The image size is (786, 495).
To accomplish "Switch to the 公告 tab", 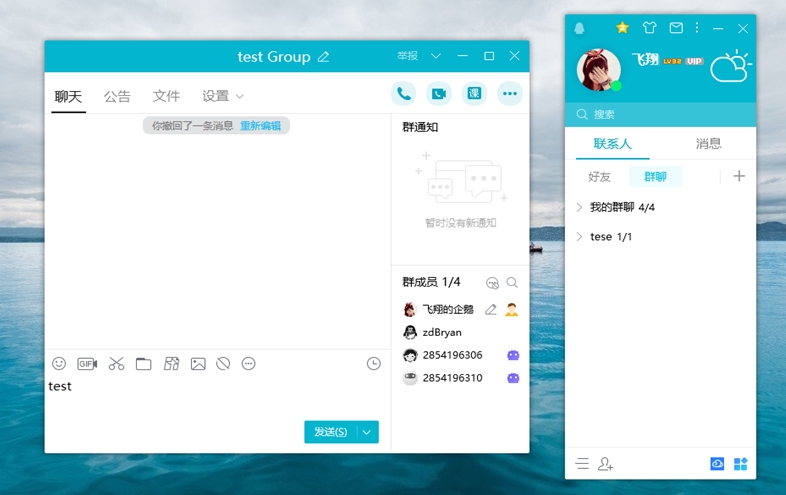I will 117,96.
